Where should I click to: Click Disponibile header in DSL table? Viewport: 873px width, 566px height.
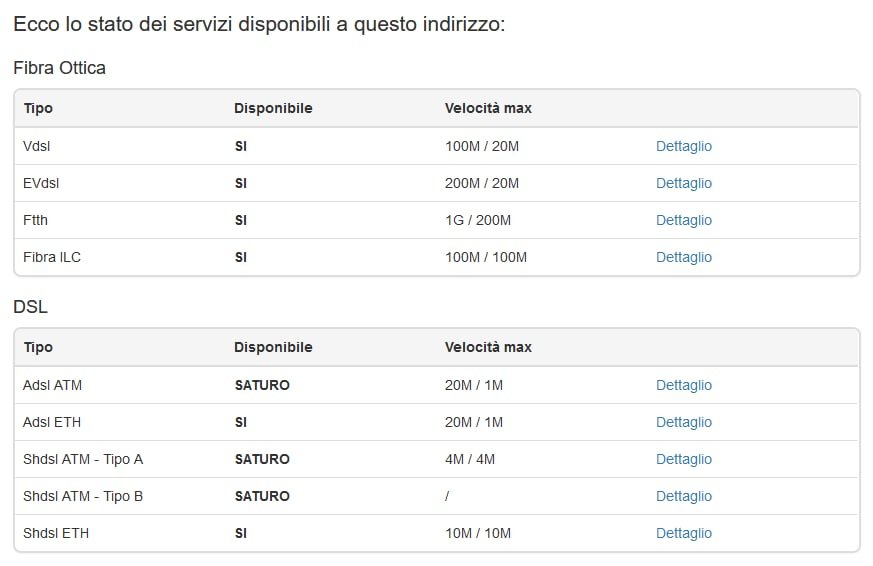click(x=273, y=347)
